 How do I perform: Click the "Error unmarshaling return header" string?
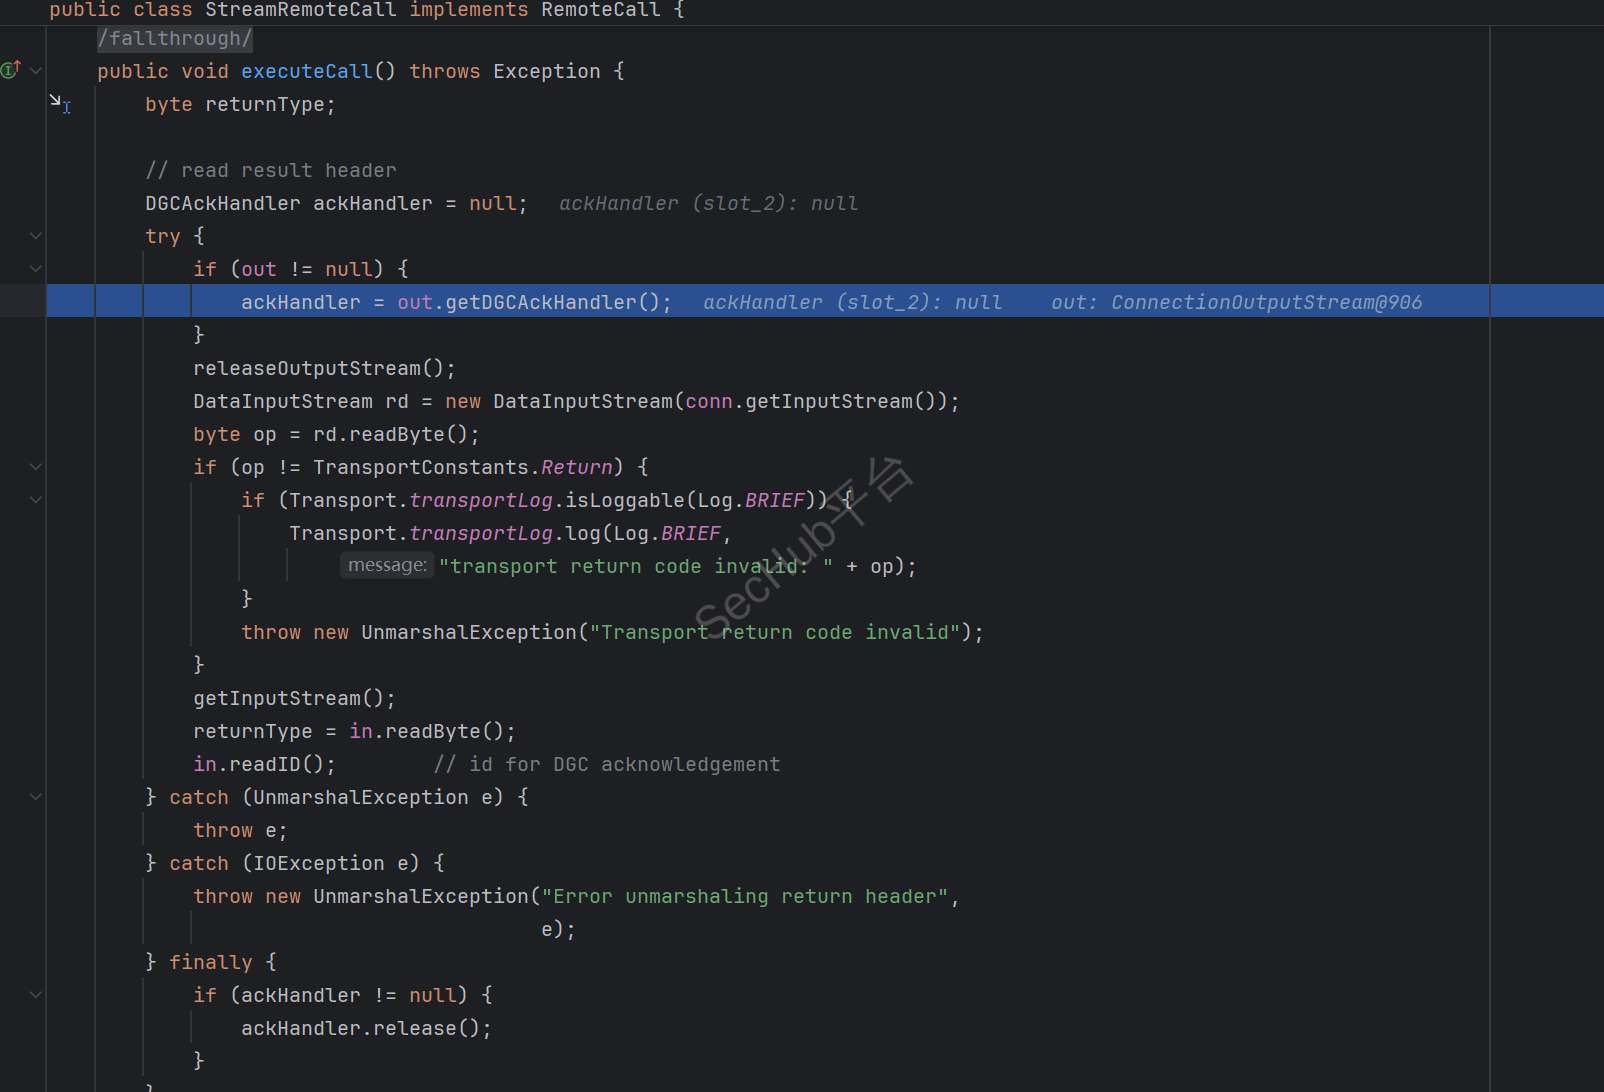point(744,896)
